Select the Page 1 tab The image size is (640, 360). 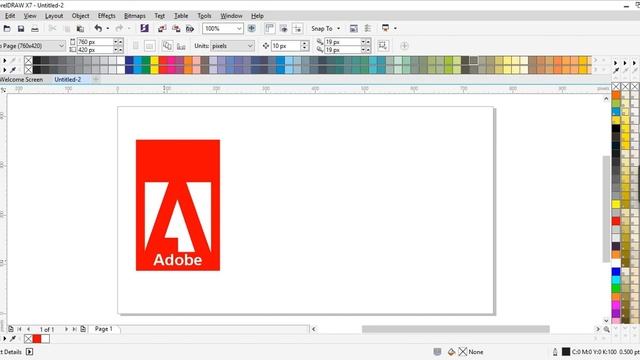click(104, 329)
